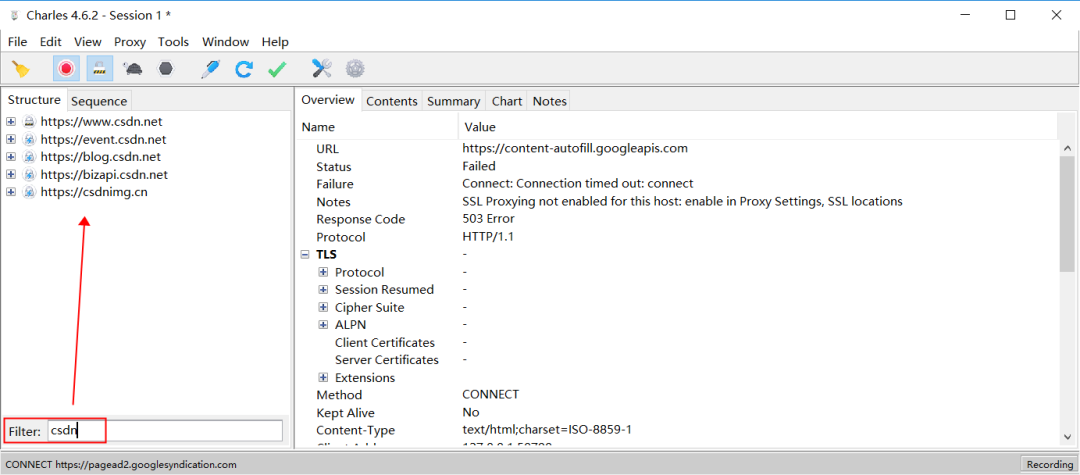
Task: Expand the TLS Cipher Suite row
Action: (x=323, y=308)
